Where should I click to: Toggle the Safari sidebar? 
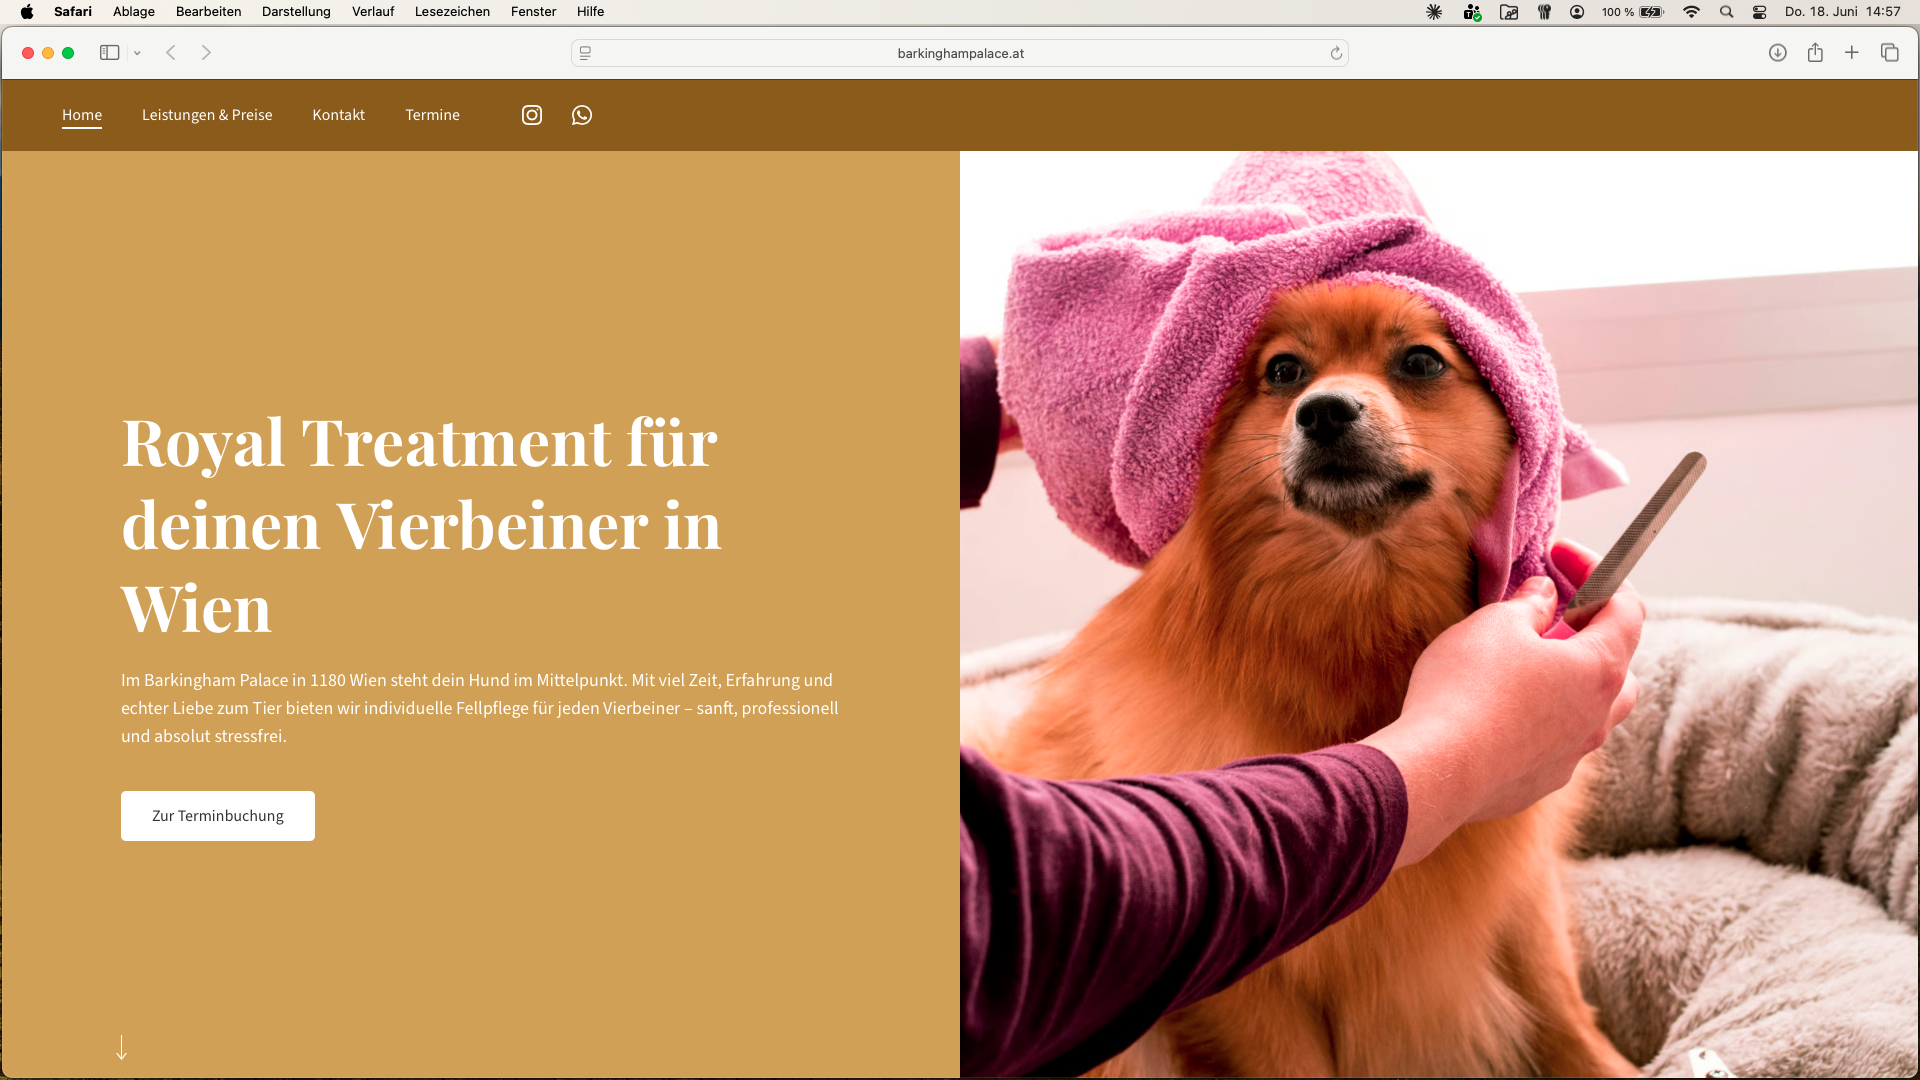pyautogui.click(x=110, y=53)
